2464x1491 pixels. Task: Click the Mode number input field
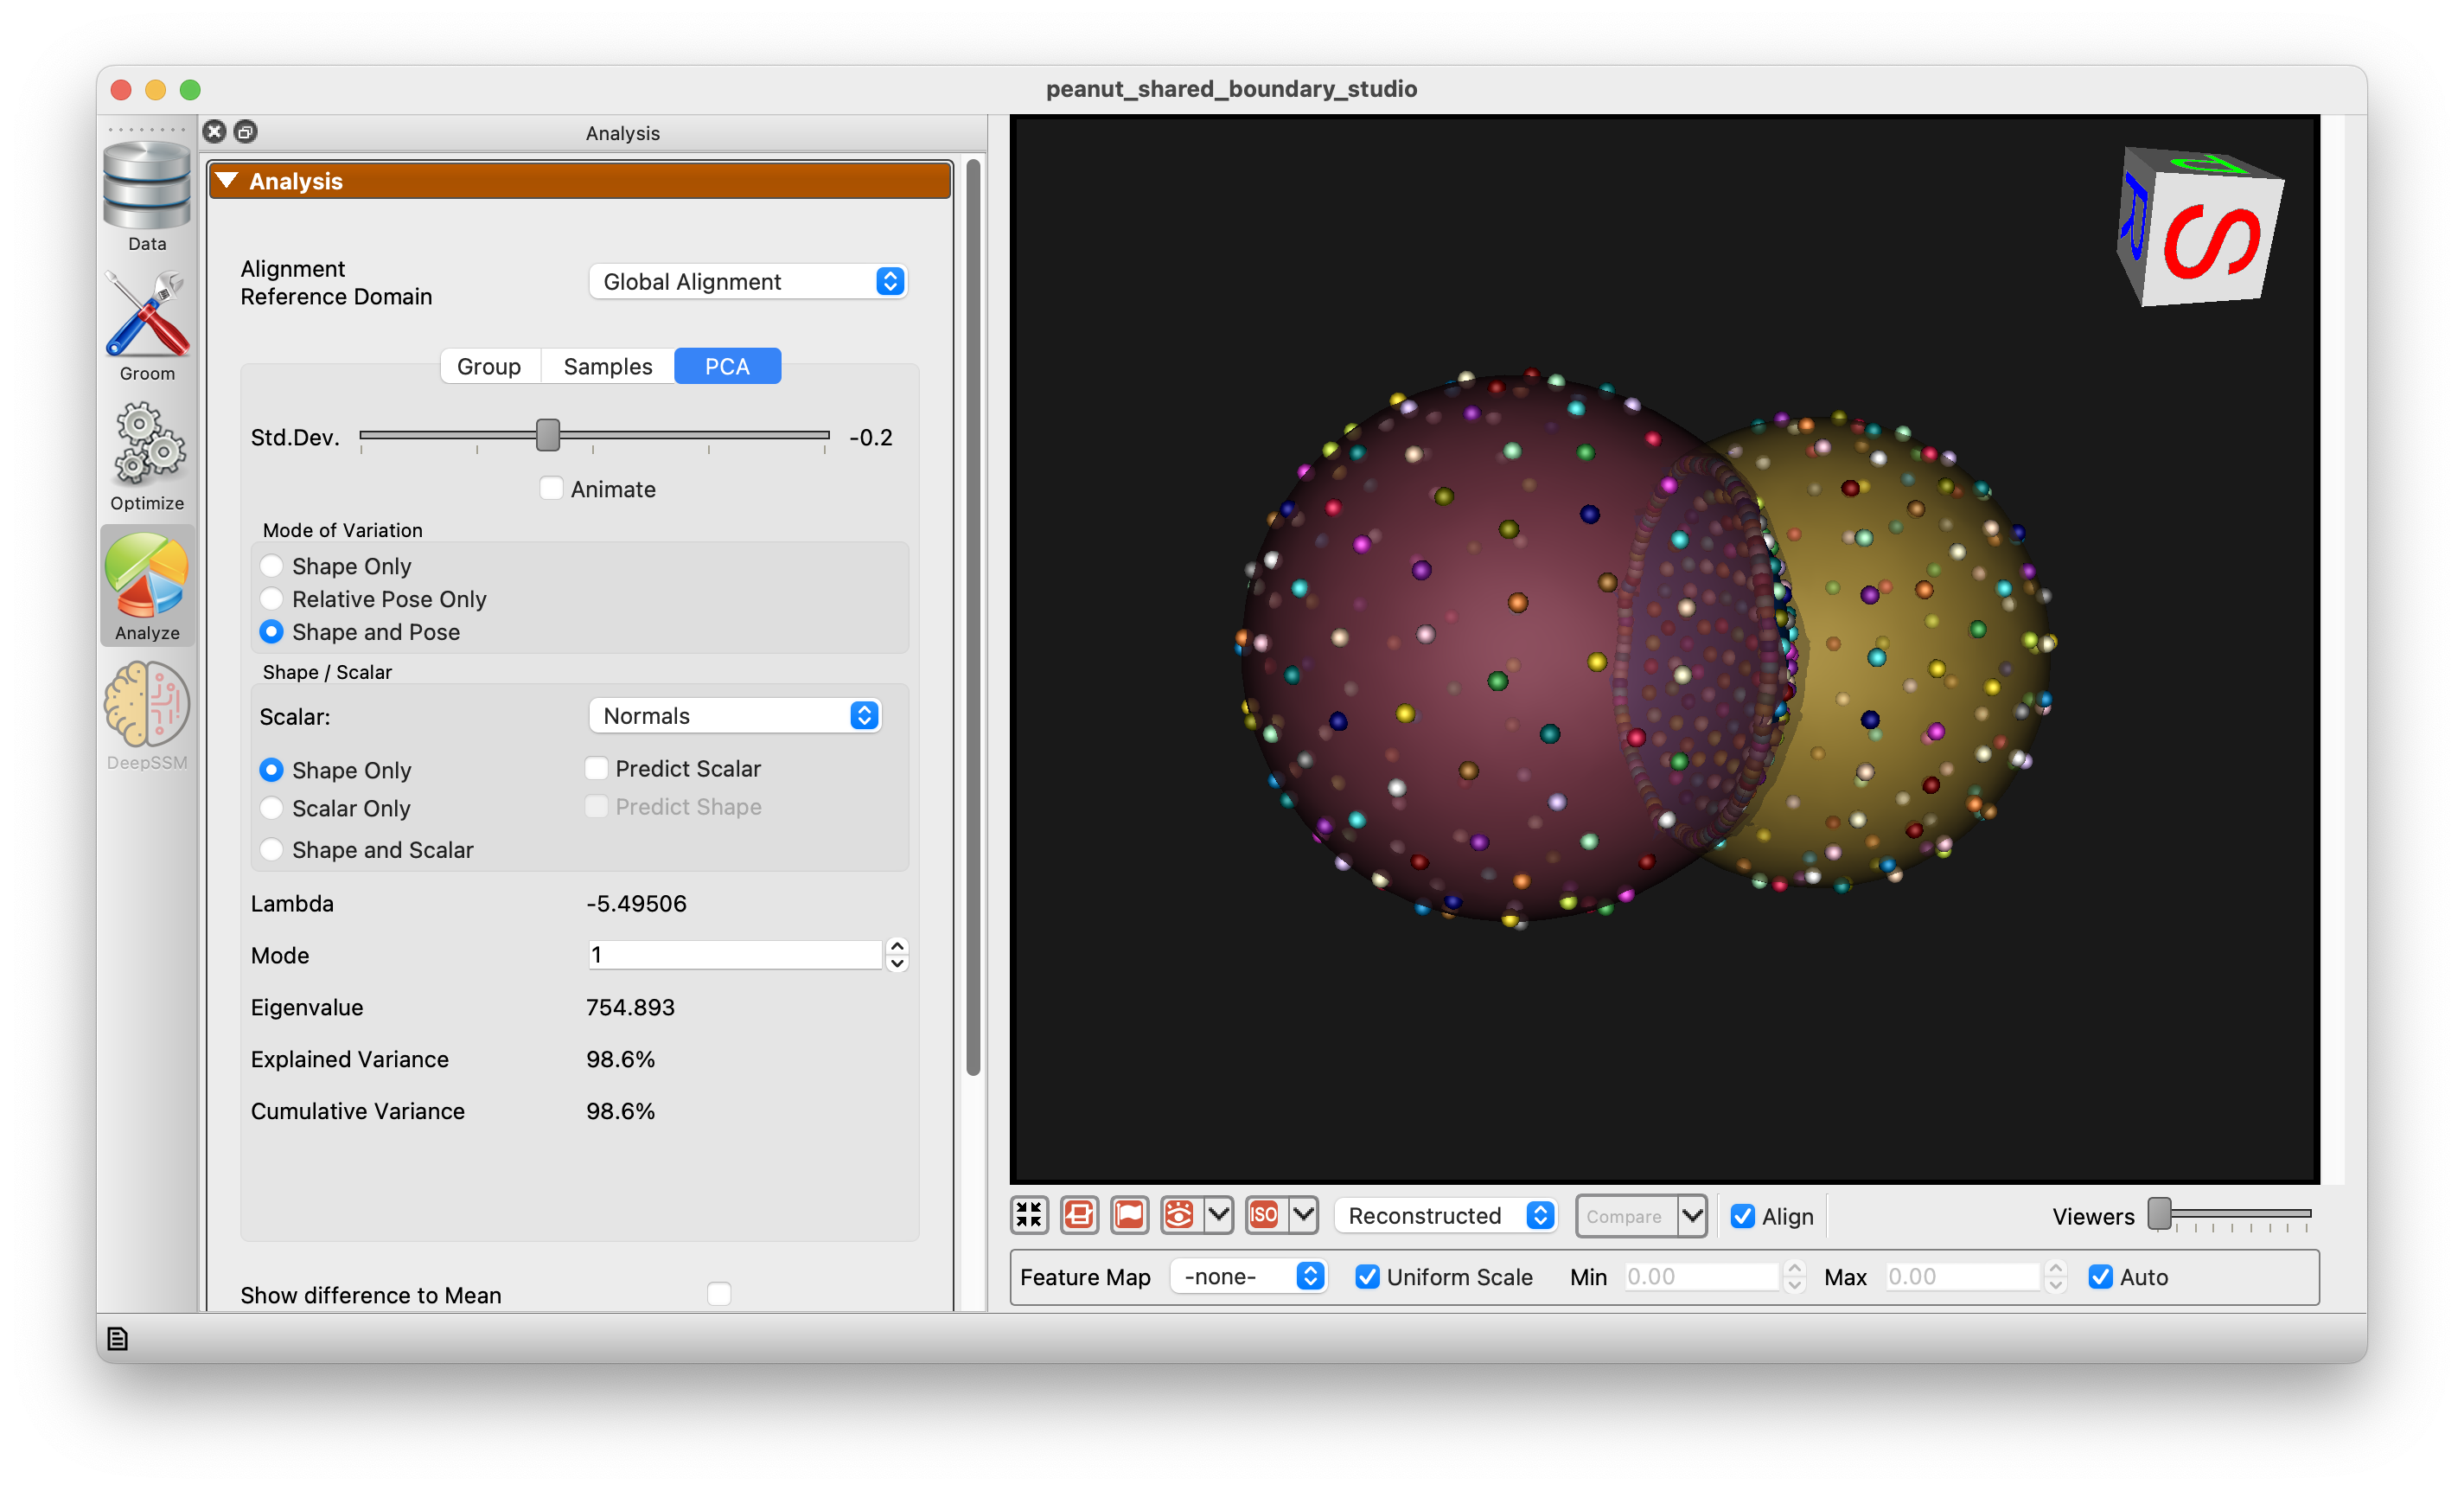pyautogui.click(x=735, y=954)
